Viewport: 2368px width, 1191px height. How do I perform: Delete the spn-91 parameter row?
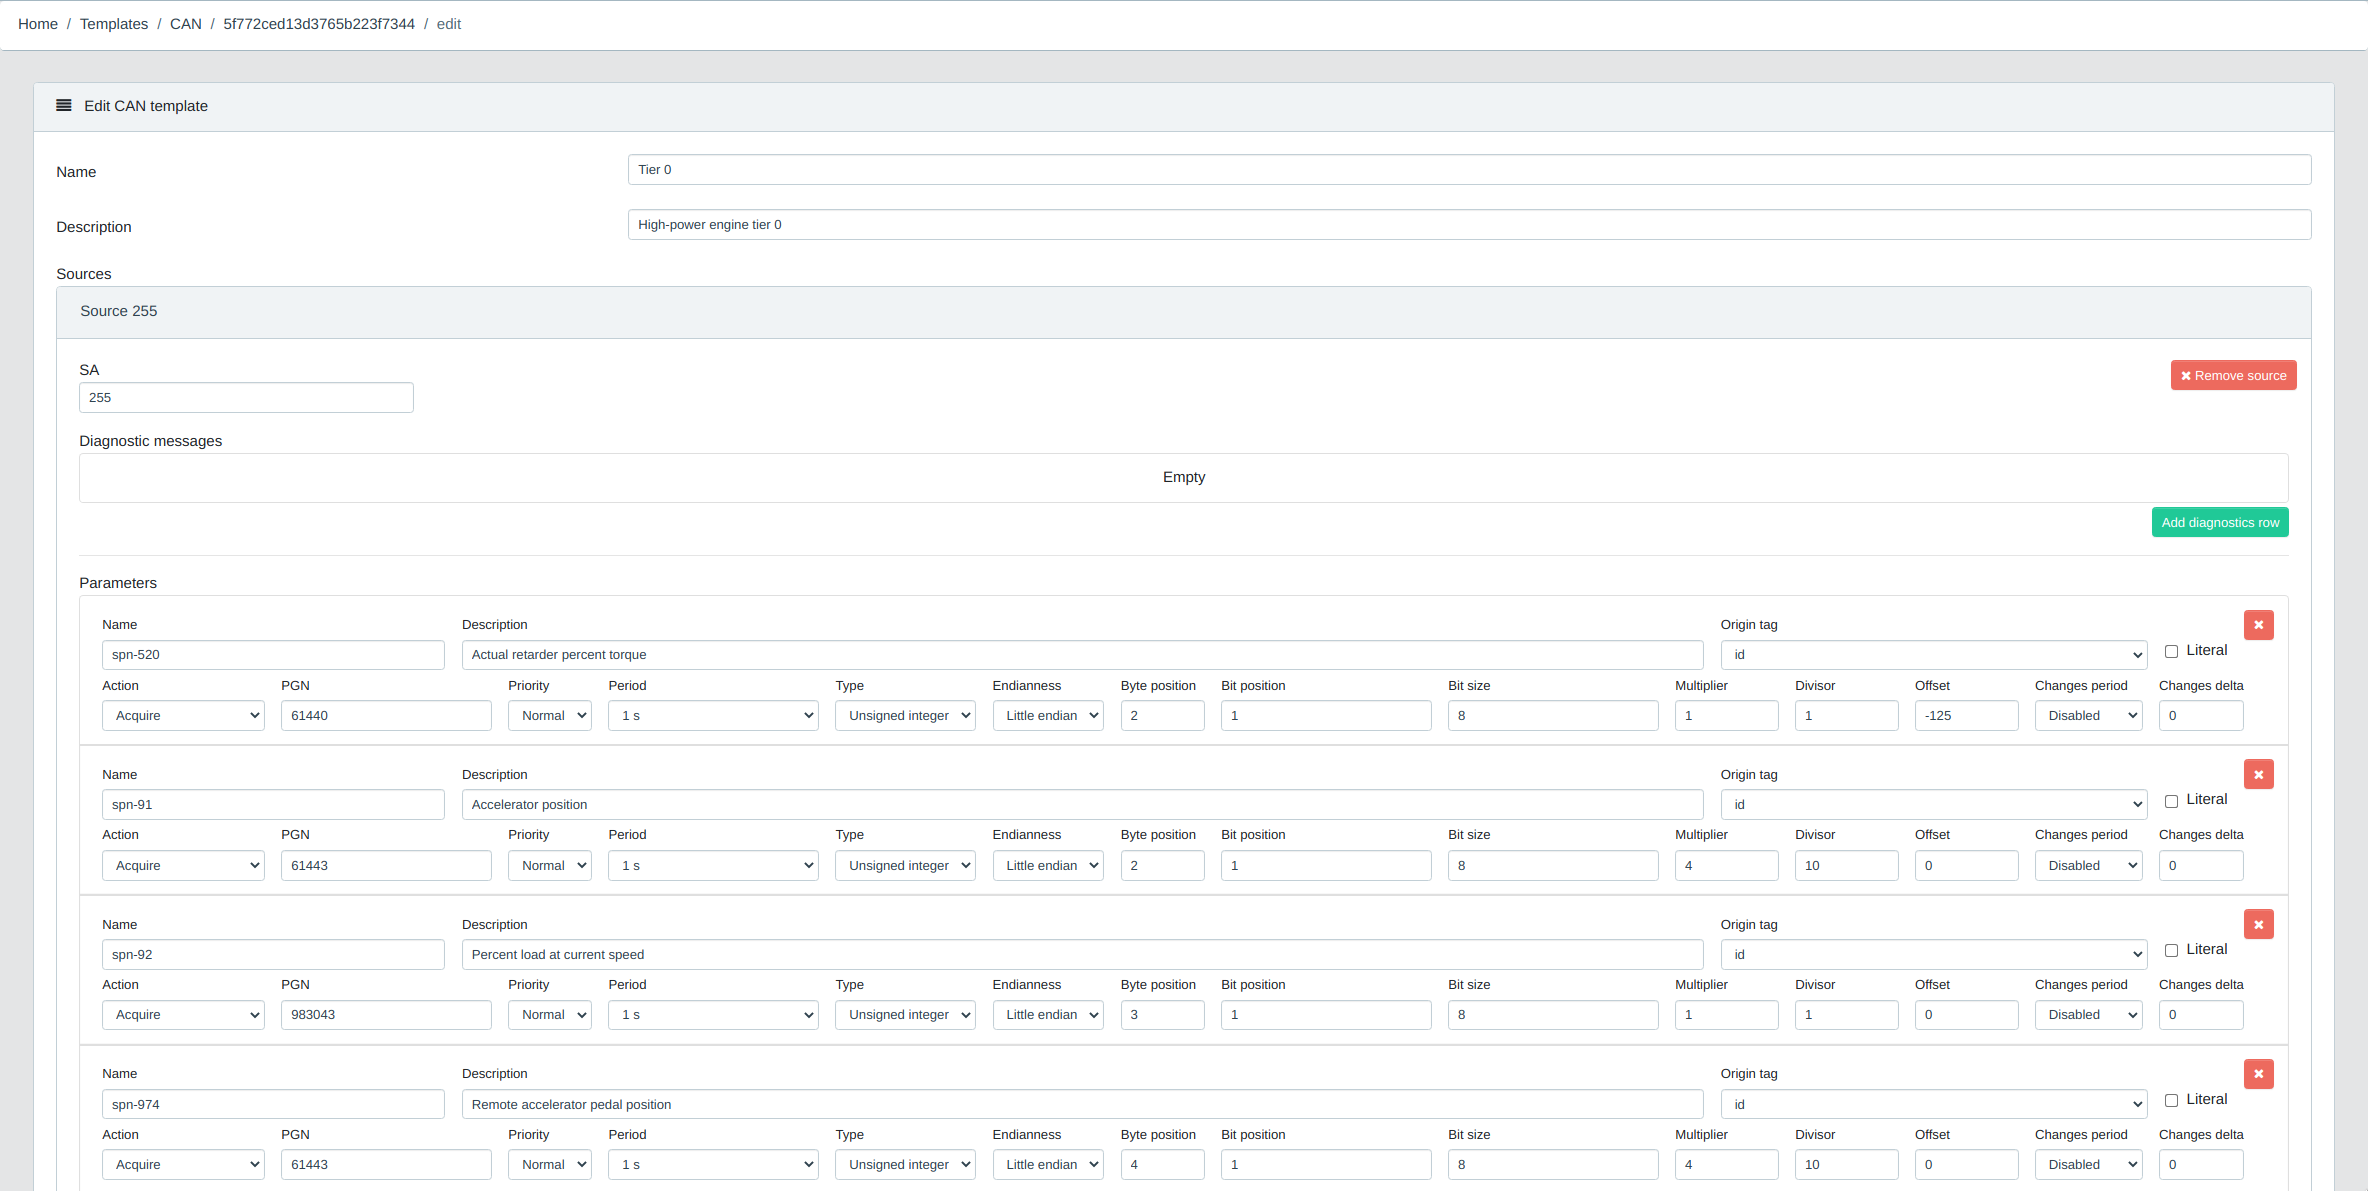(x=2258, y=775)
